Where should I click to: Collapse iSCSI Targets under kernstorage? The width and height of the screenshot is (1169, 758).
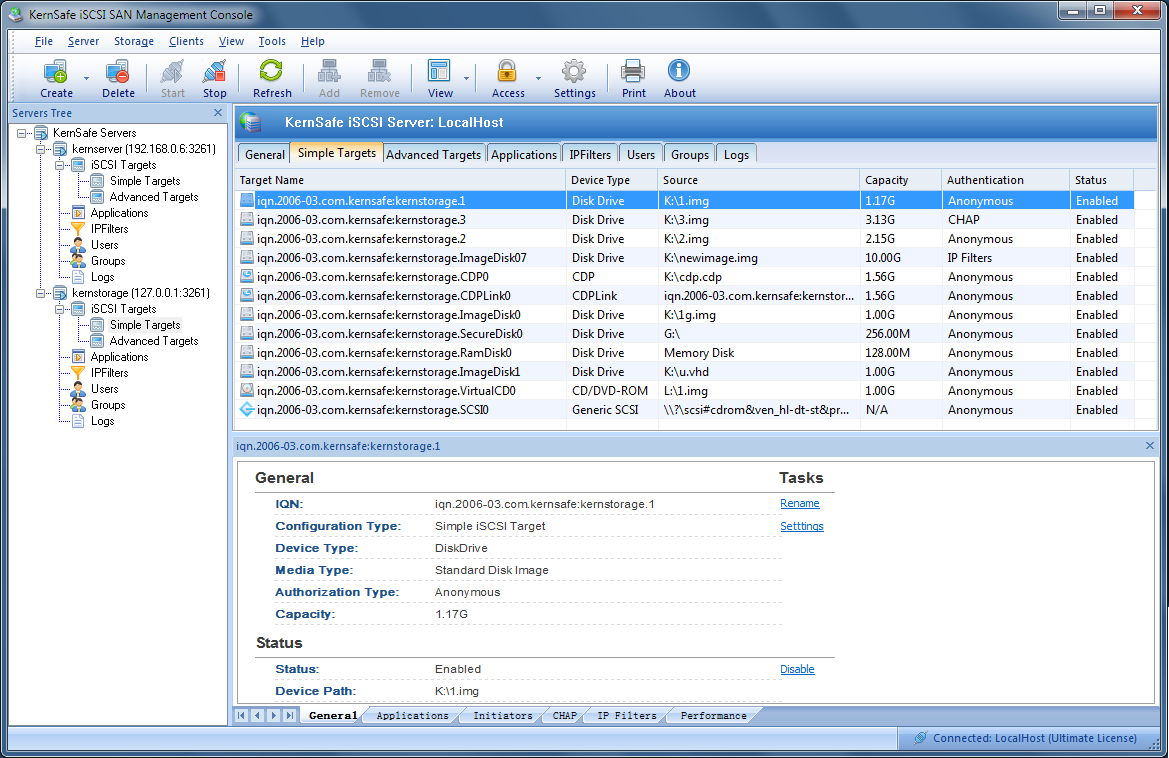(x=60, y=309)
